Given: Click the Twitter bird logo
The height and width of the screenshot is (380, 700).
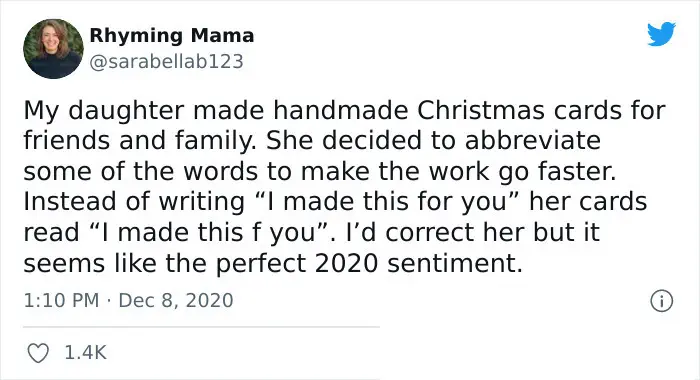Looking at the screenshot, I should click(661, 33).
